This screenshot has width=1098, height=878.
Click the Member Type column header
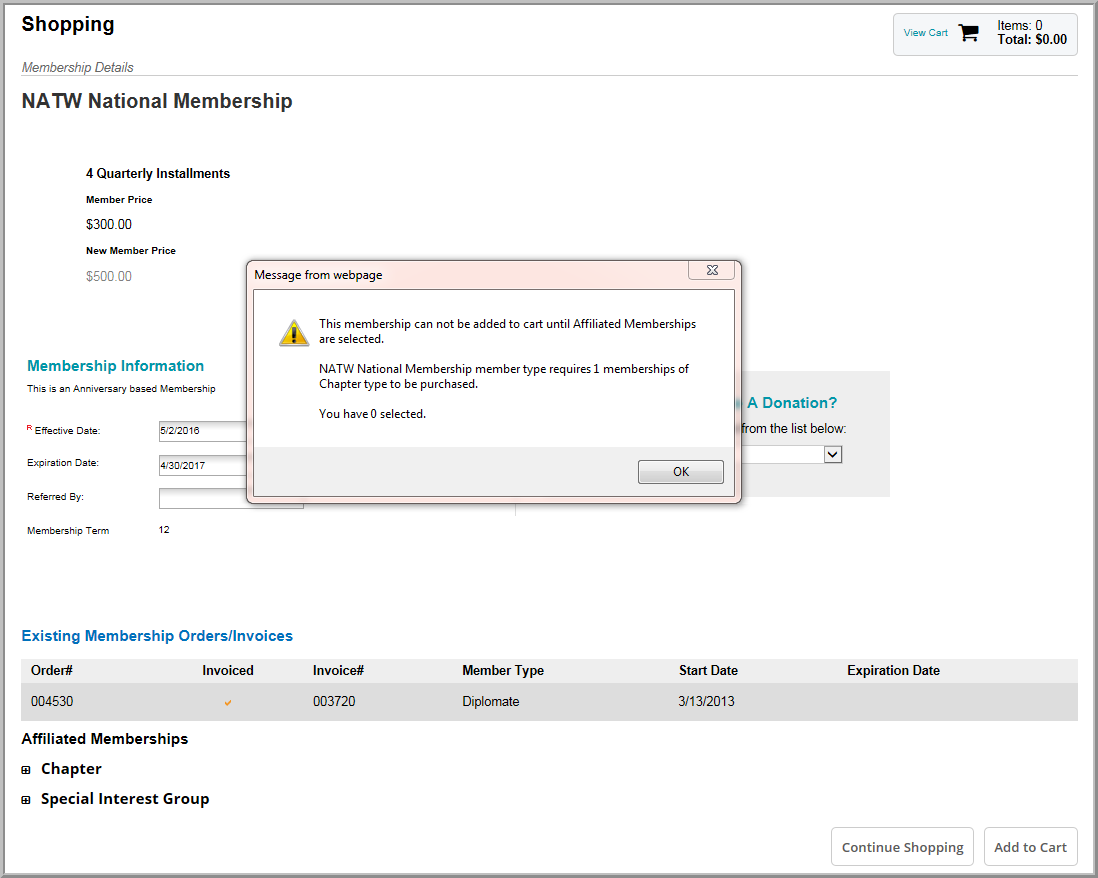tap(503, 671)
